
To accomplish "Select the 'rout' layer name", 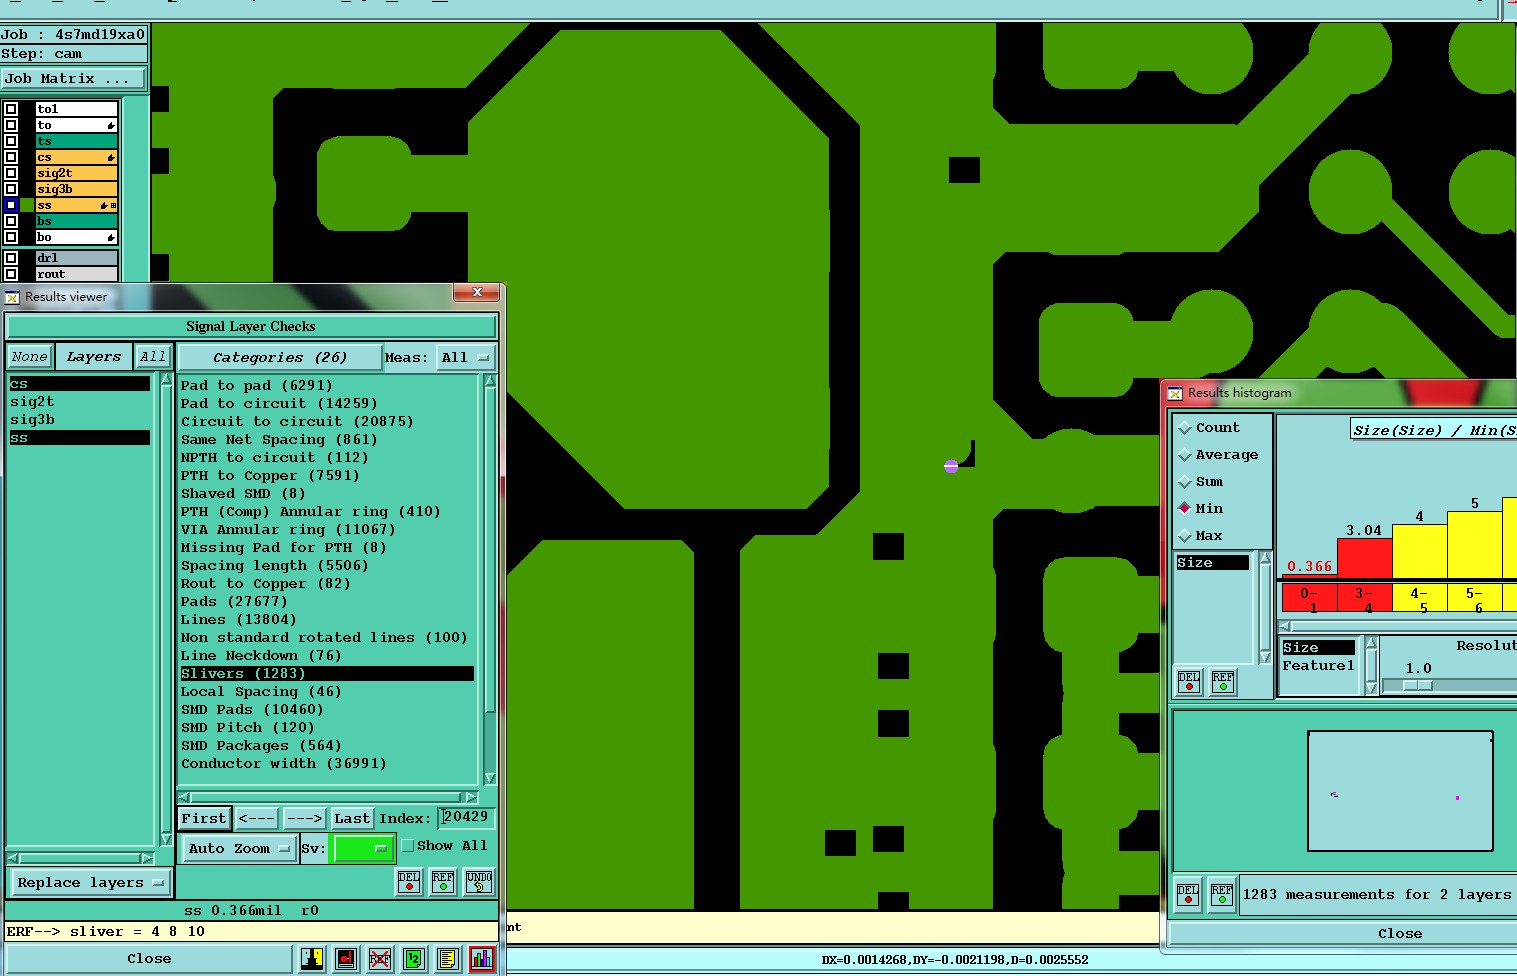I will [76, 274].
